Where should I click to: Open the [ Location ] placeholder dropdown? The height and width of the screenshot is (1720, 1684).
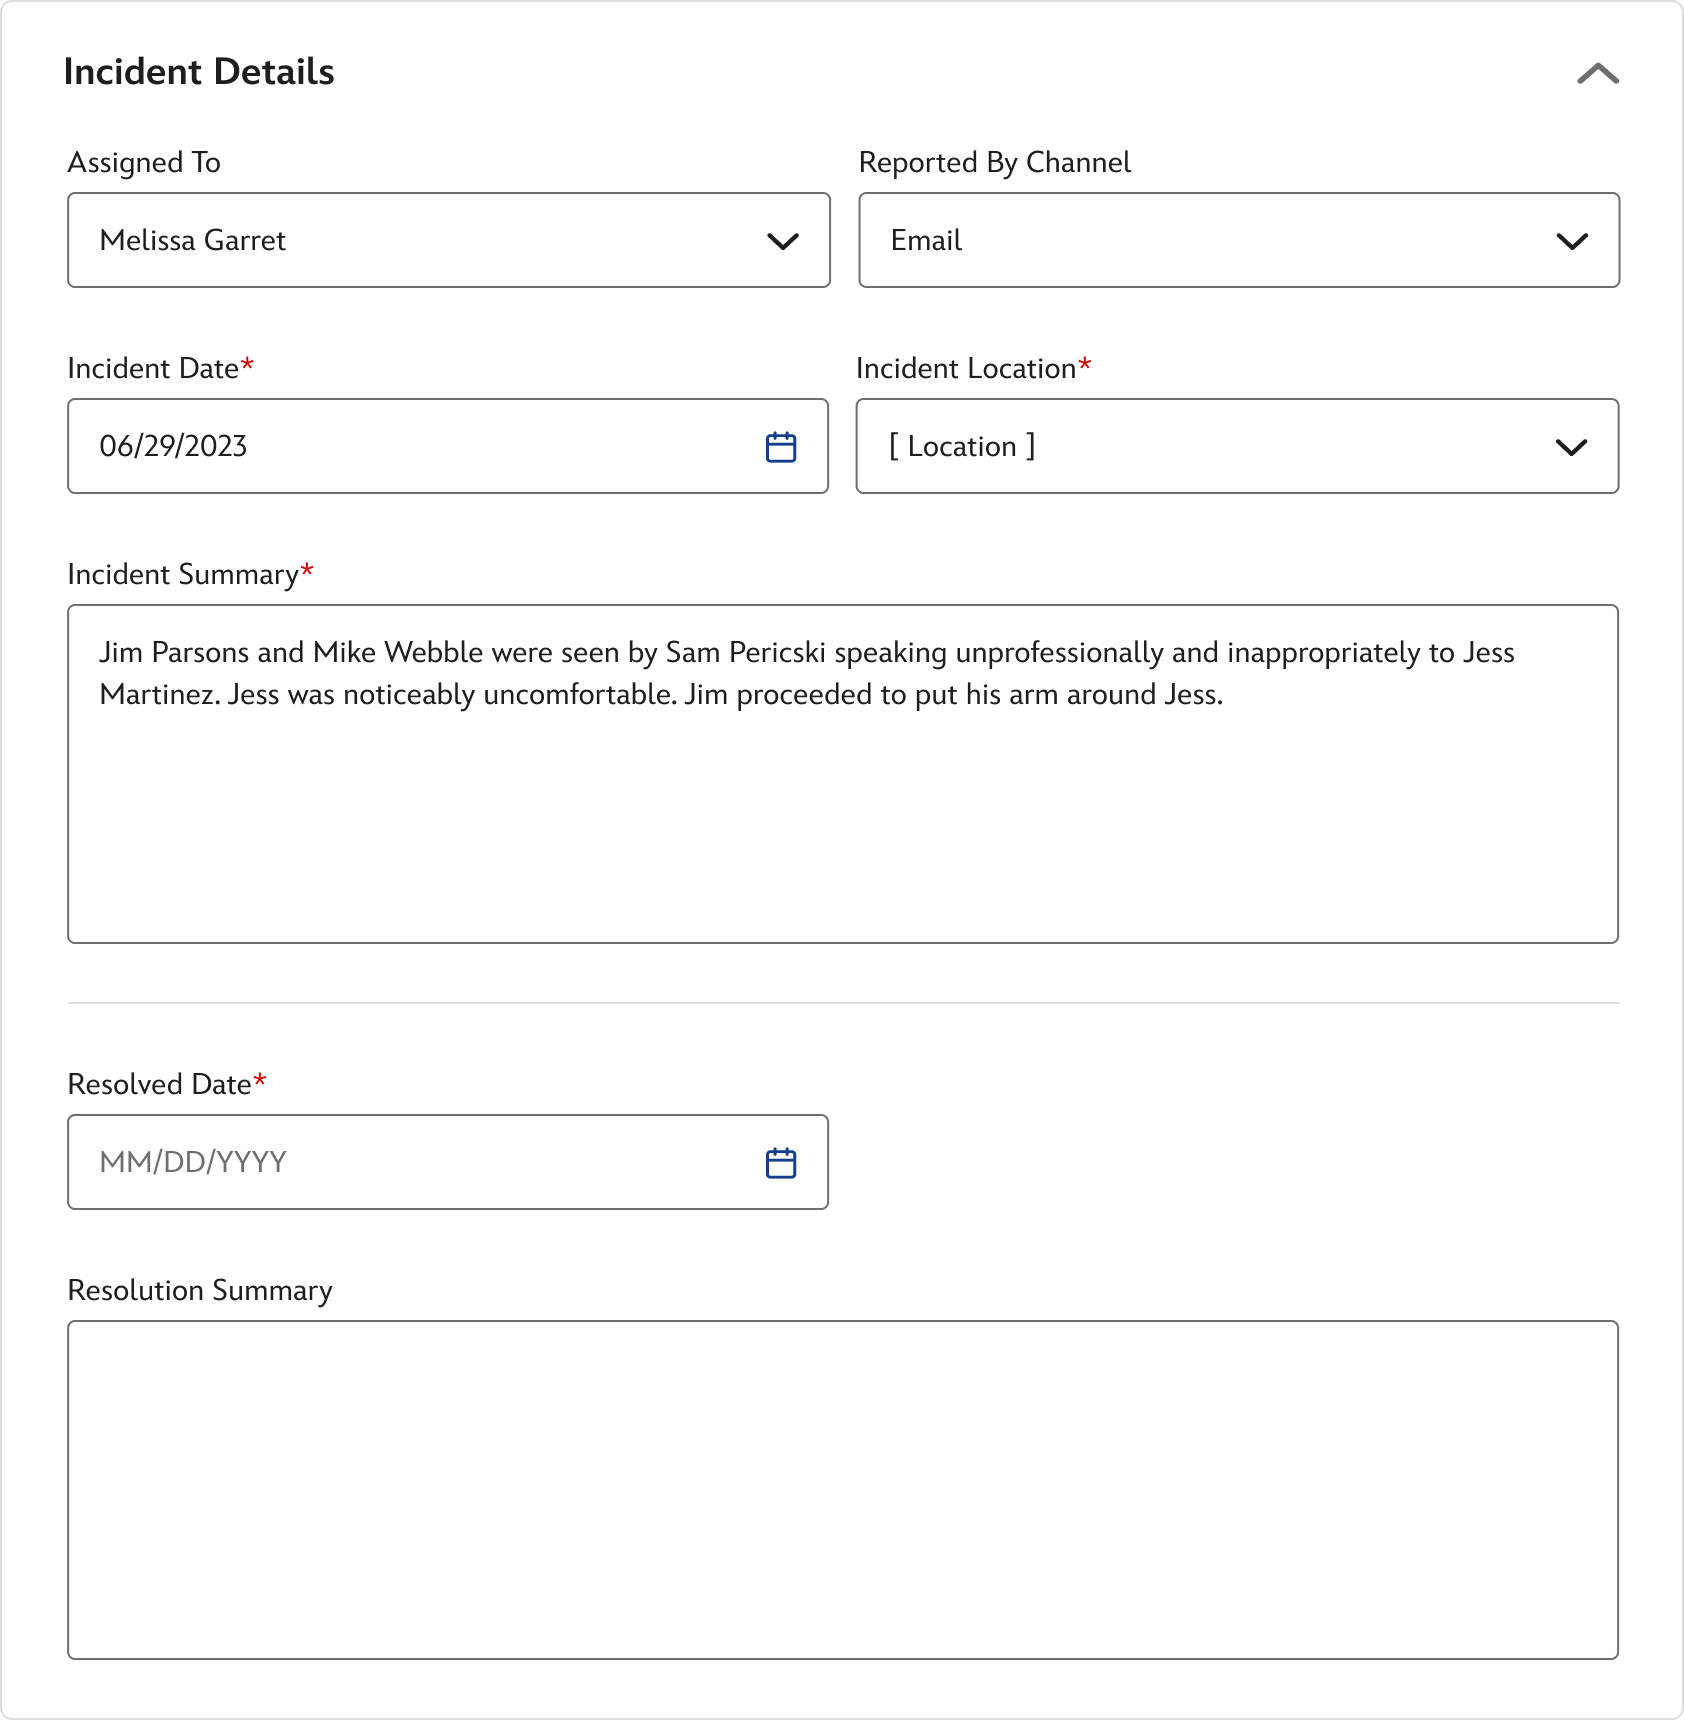coord(962,446)
